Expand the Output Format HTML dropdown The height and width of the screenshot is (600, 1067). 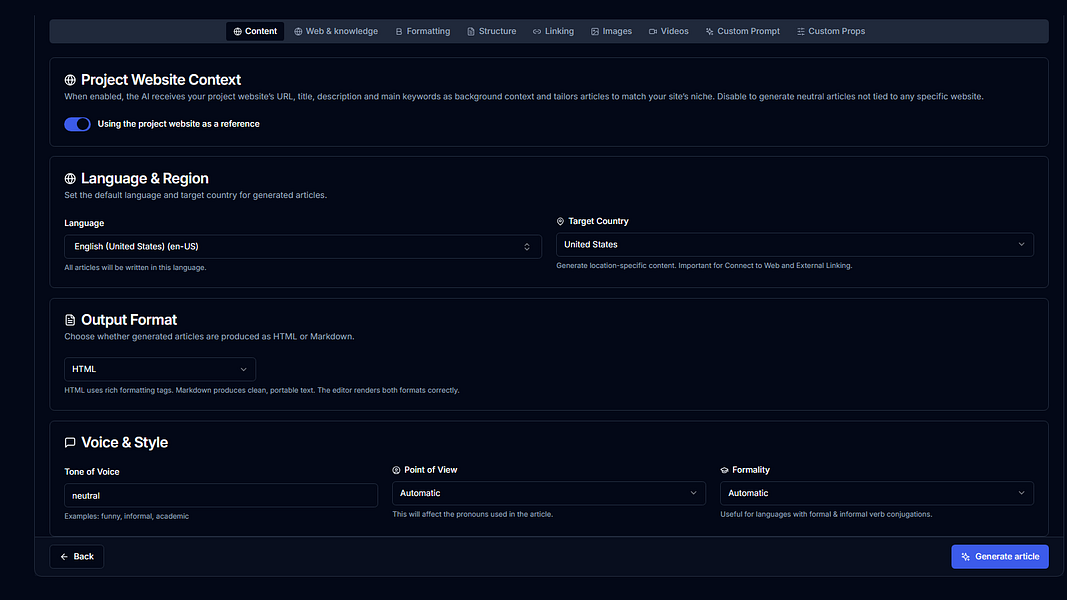160,369
